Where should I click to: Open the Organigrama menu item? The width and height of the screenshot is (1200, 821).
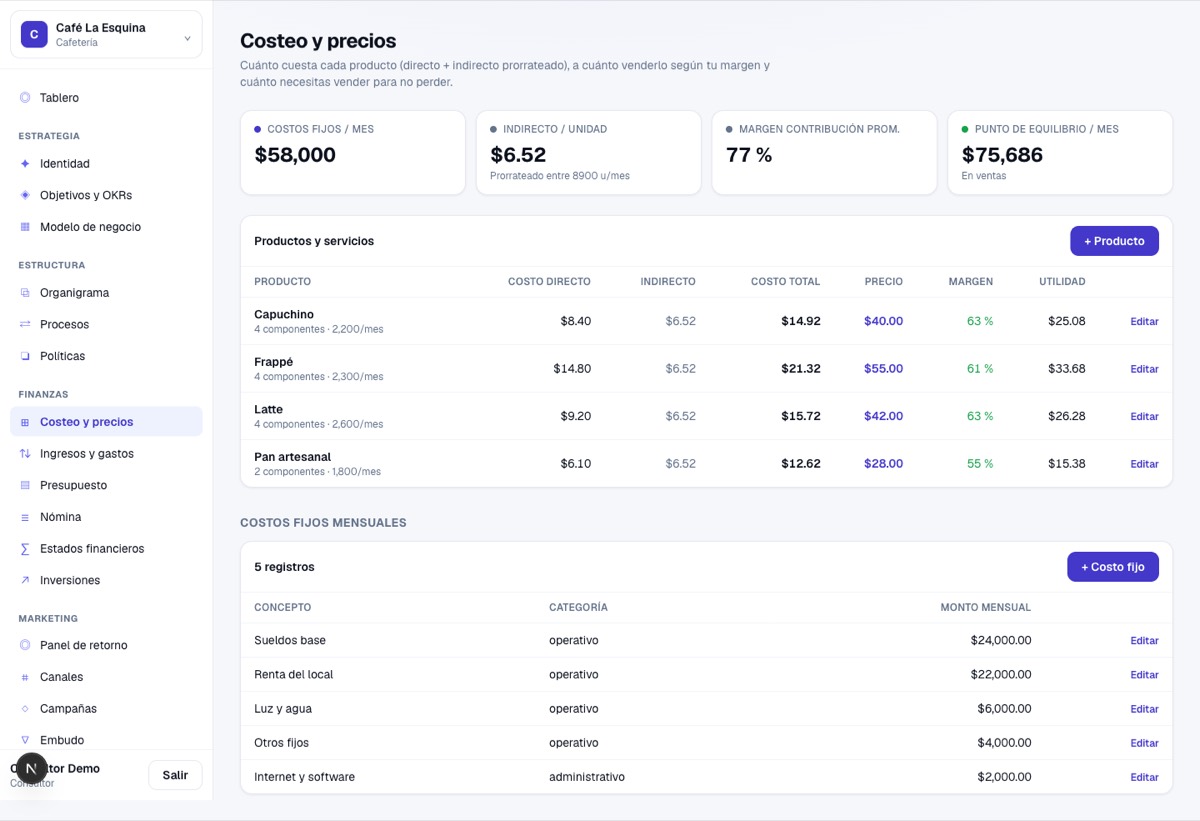tap(106, 293)
